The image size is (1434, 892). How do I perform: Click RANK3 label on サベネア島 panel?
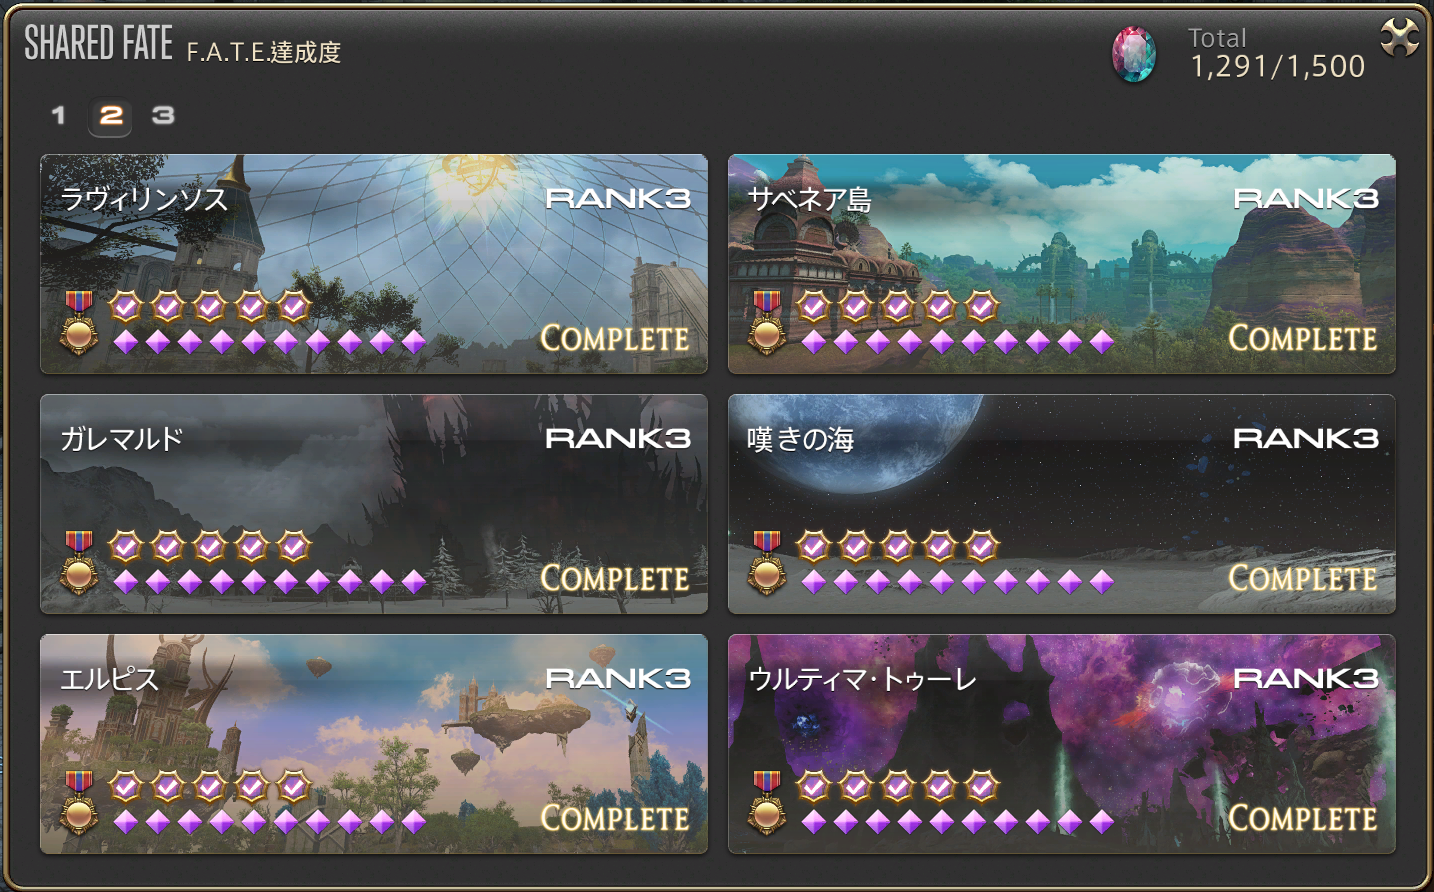[x=1306, y=199]
